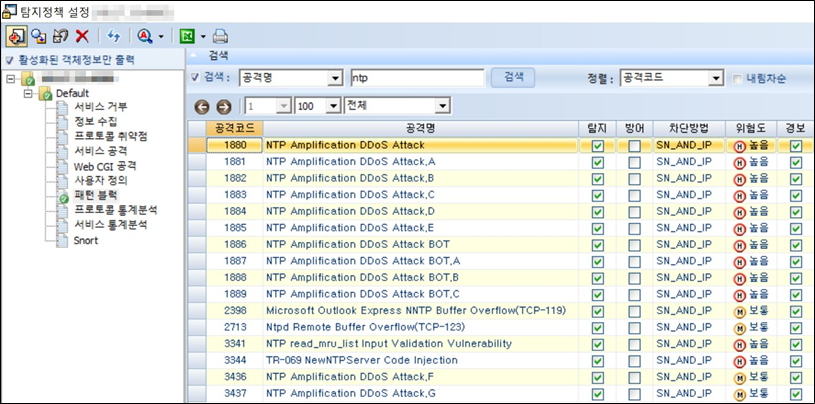Click the blue refresh arrows icon
The width and height of the screenshot is (815, 404).
[114, 36]
